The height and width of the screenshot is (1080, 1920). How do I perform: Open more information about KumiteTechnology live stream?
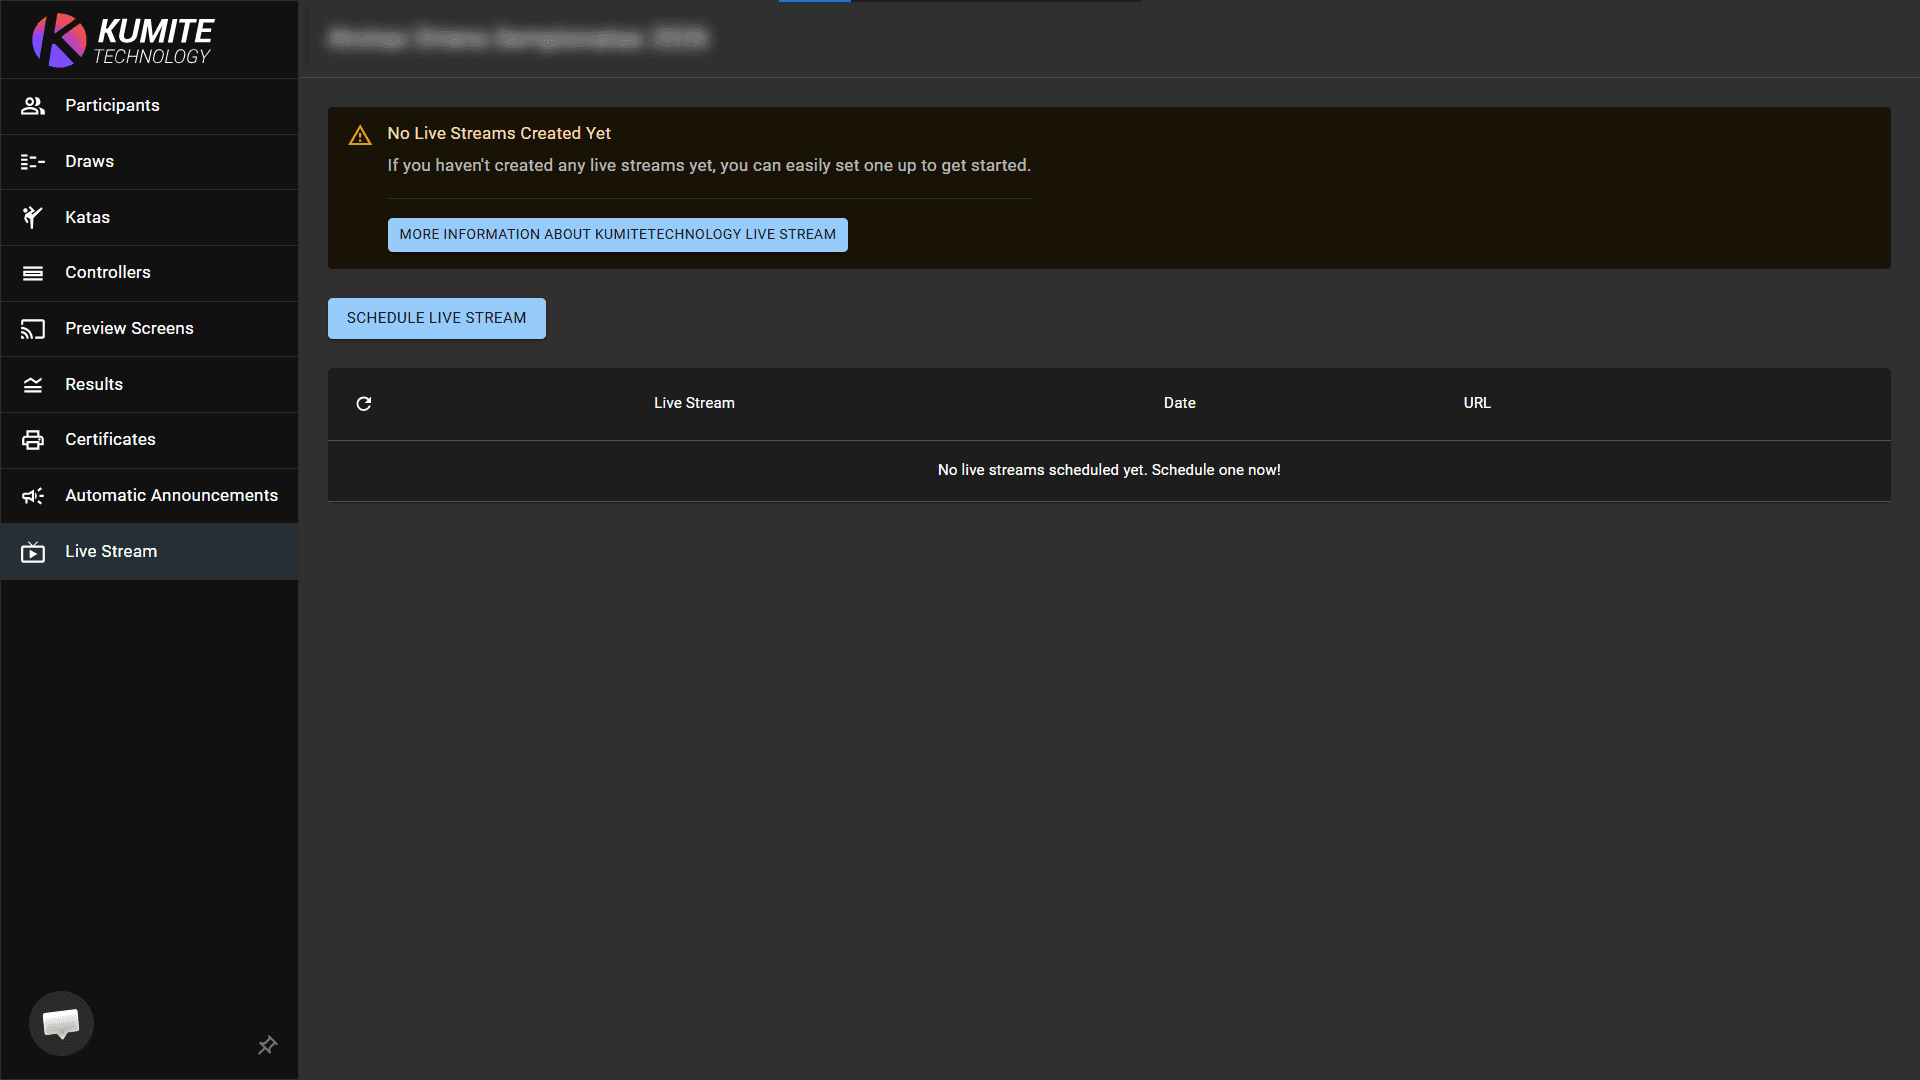tap(617, 234)
